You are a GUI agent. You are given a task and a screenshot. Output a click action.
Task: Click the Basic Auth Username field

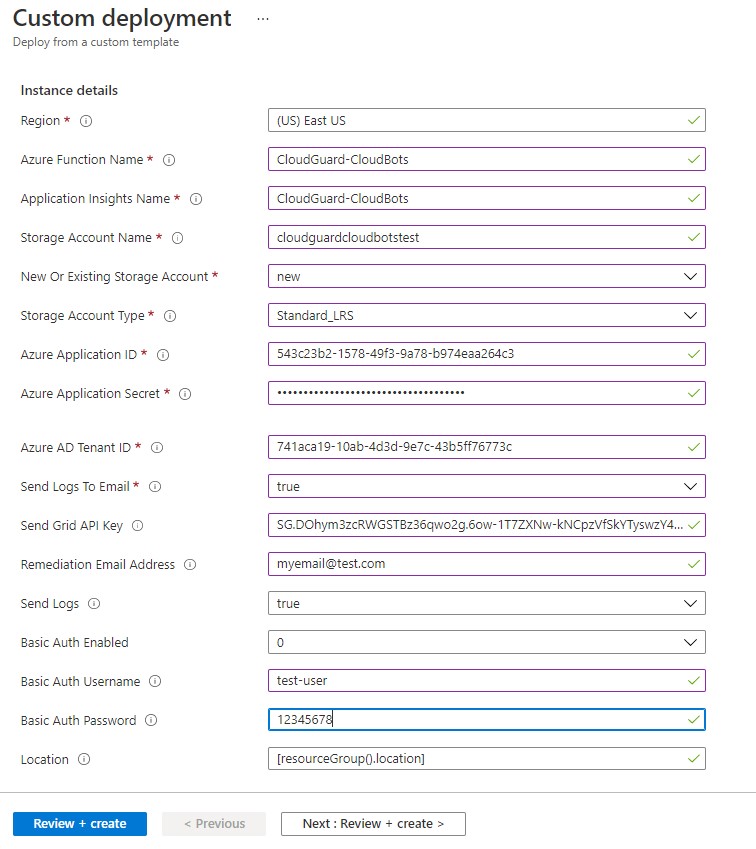point(486,681)
